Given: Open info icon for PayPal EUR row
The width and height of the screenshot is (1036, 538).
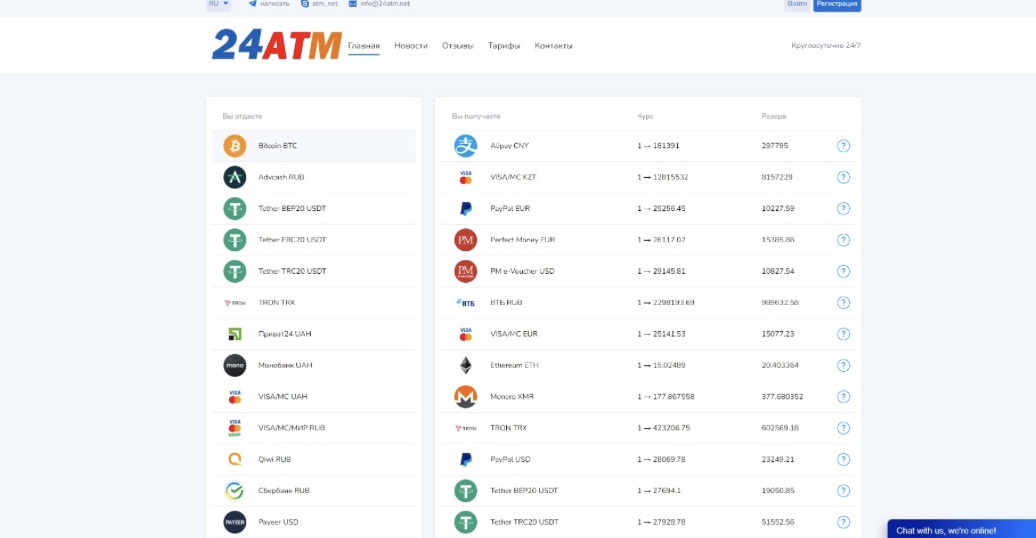Looking at the screenshot, I should tap(843, 209).
